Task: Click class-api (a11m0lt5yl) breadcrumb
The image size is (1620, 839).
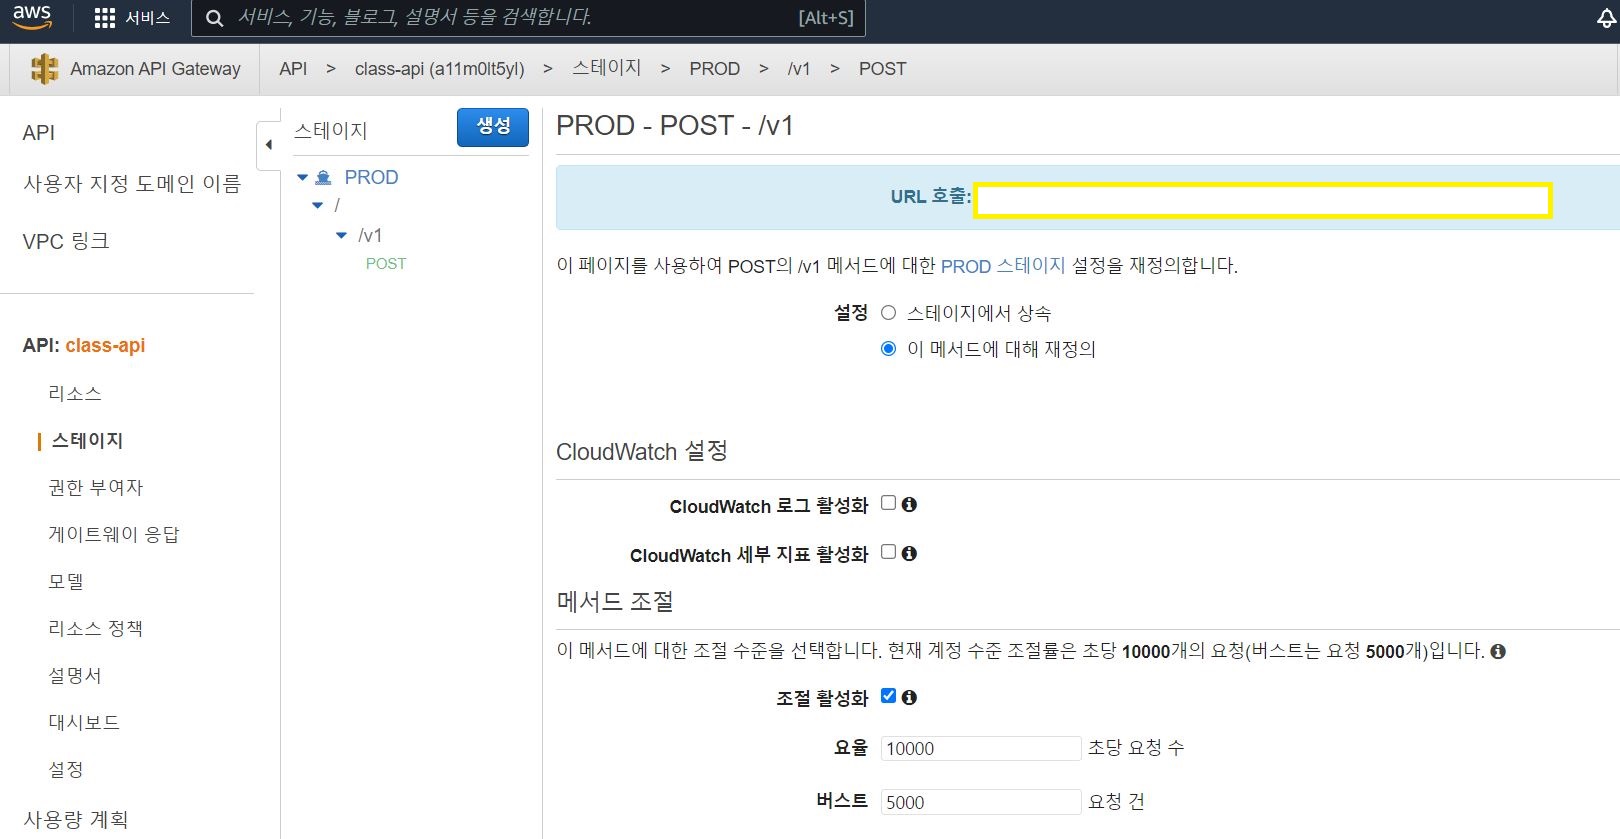Action: (440, 69)
